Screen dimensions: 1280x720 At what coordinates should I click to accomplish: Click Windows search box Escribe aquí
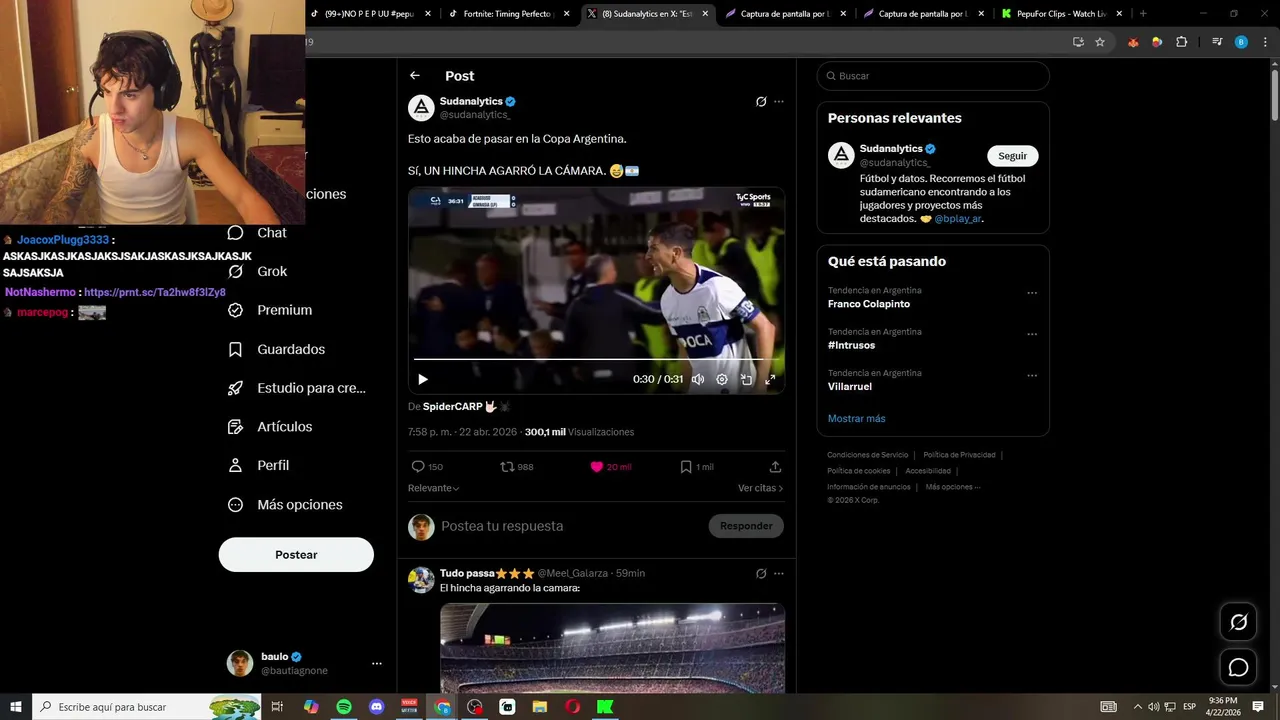(147, 707)
